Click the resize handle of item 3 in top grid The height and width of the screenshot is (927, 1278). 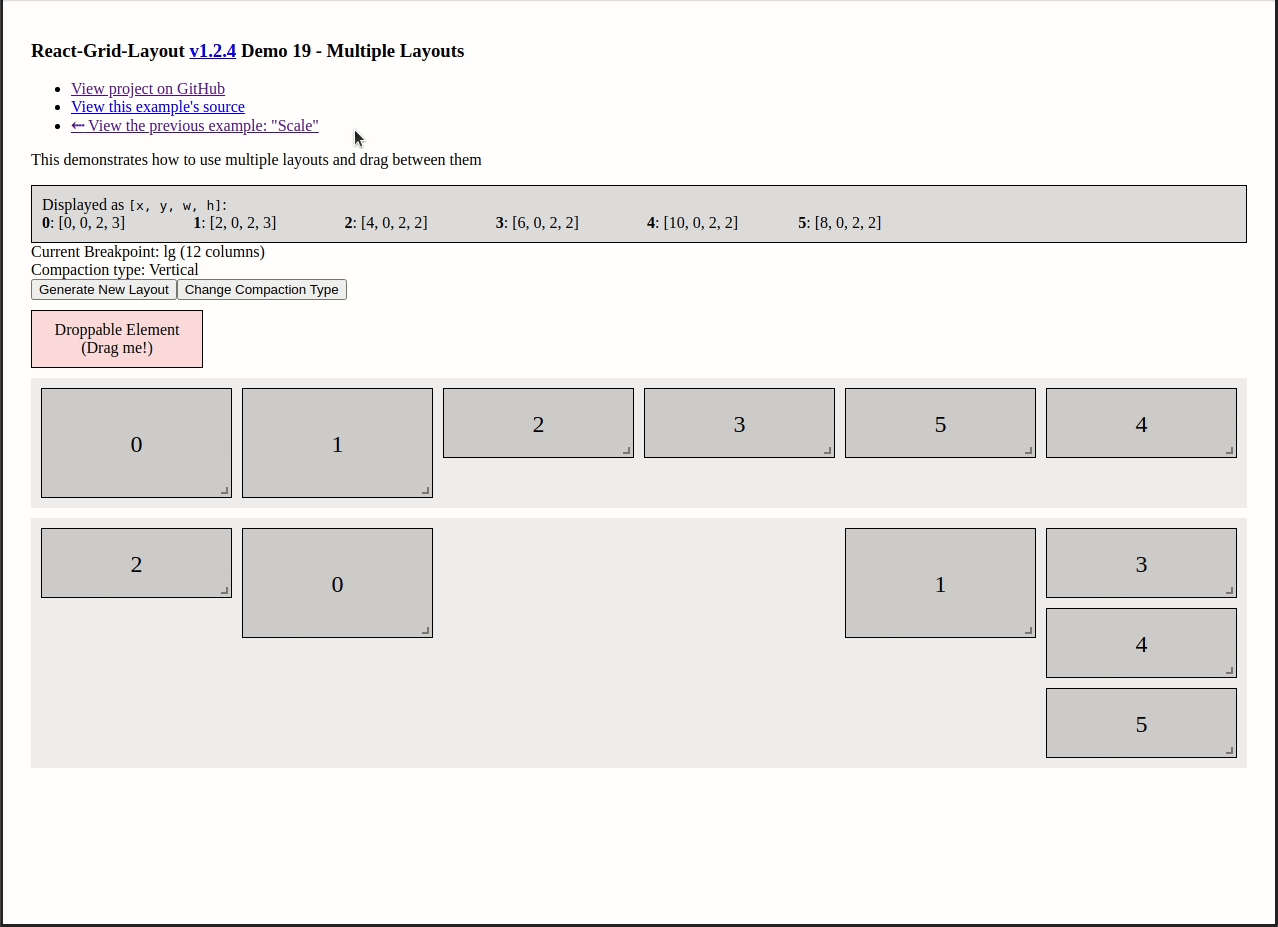[827, 450]
